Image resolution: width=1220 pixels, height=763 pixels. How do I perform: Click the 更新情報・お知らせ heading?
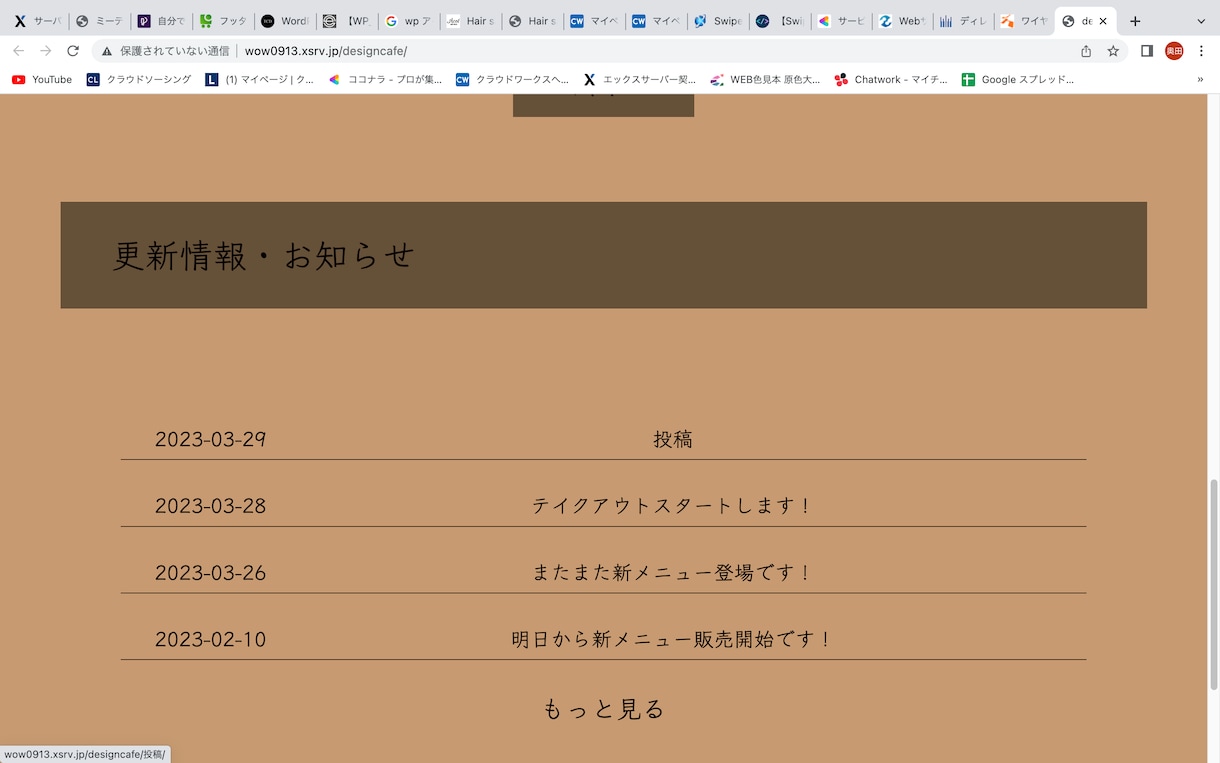tap(264, 256)
